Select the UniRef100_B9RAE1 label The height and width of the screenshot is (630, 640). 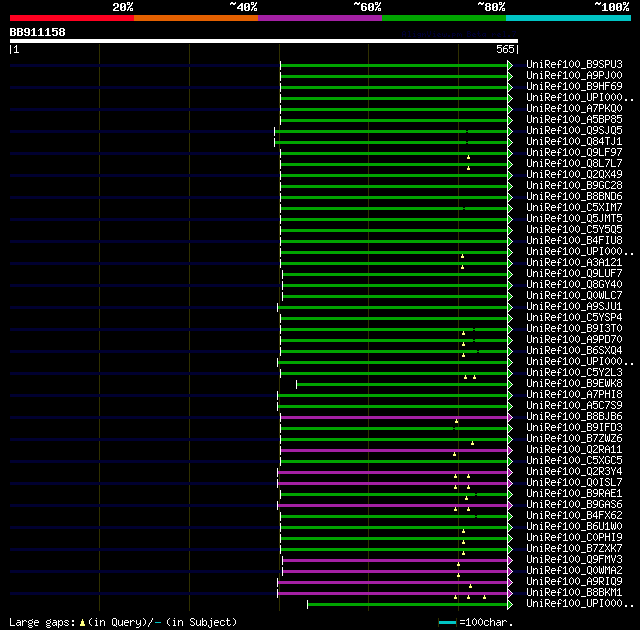pos(574,494)
